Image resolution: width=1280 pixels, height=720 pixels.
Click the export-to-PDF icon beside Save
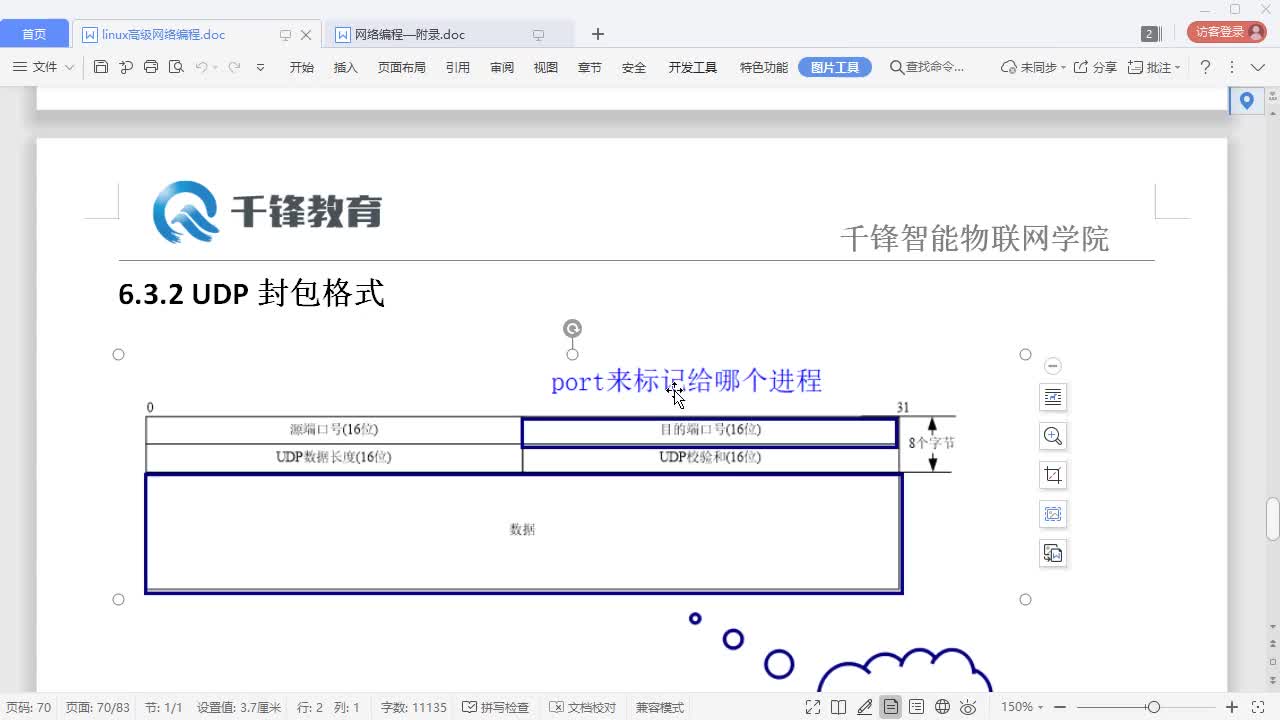click(x=126, y=67)
